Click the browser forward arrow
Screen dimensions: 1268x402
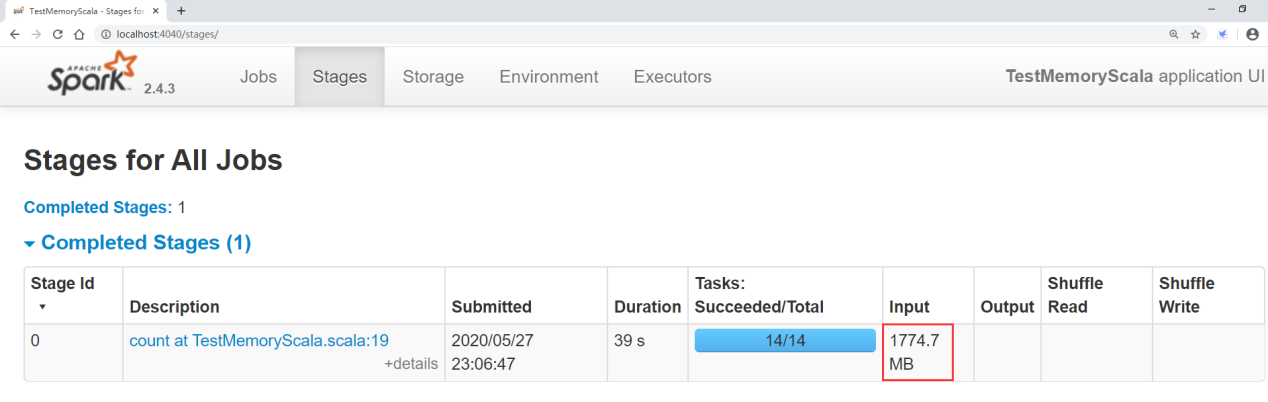[36, 34]
